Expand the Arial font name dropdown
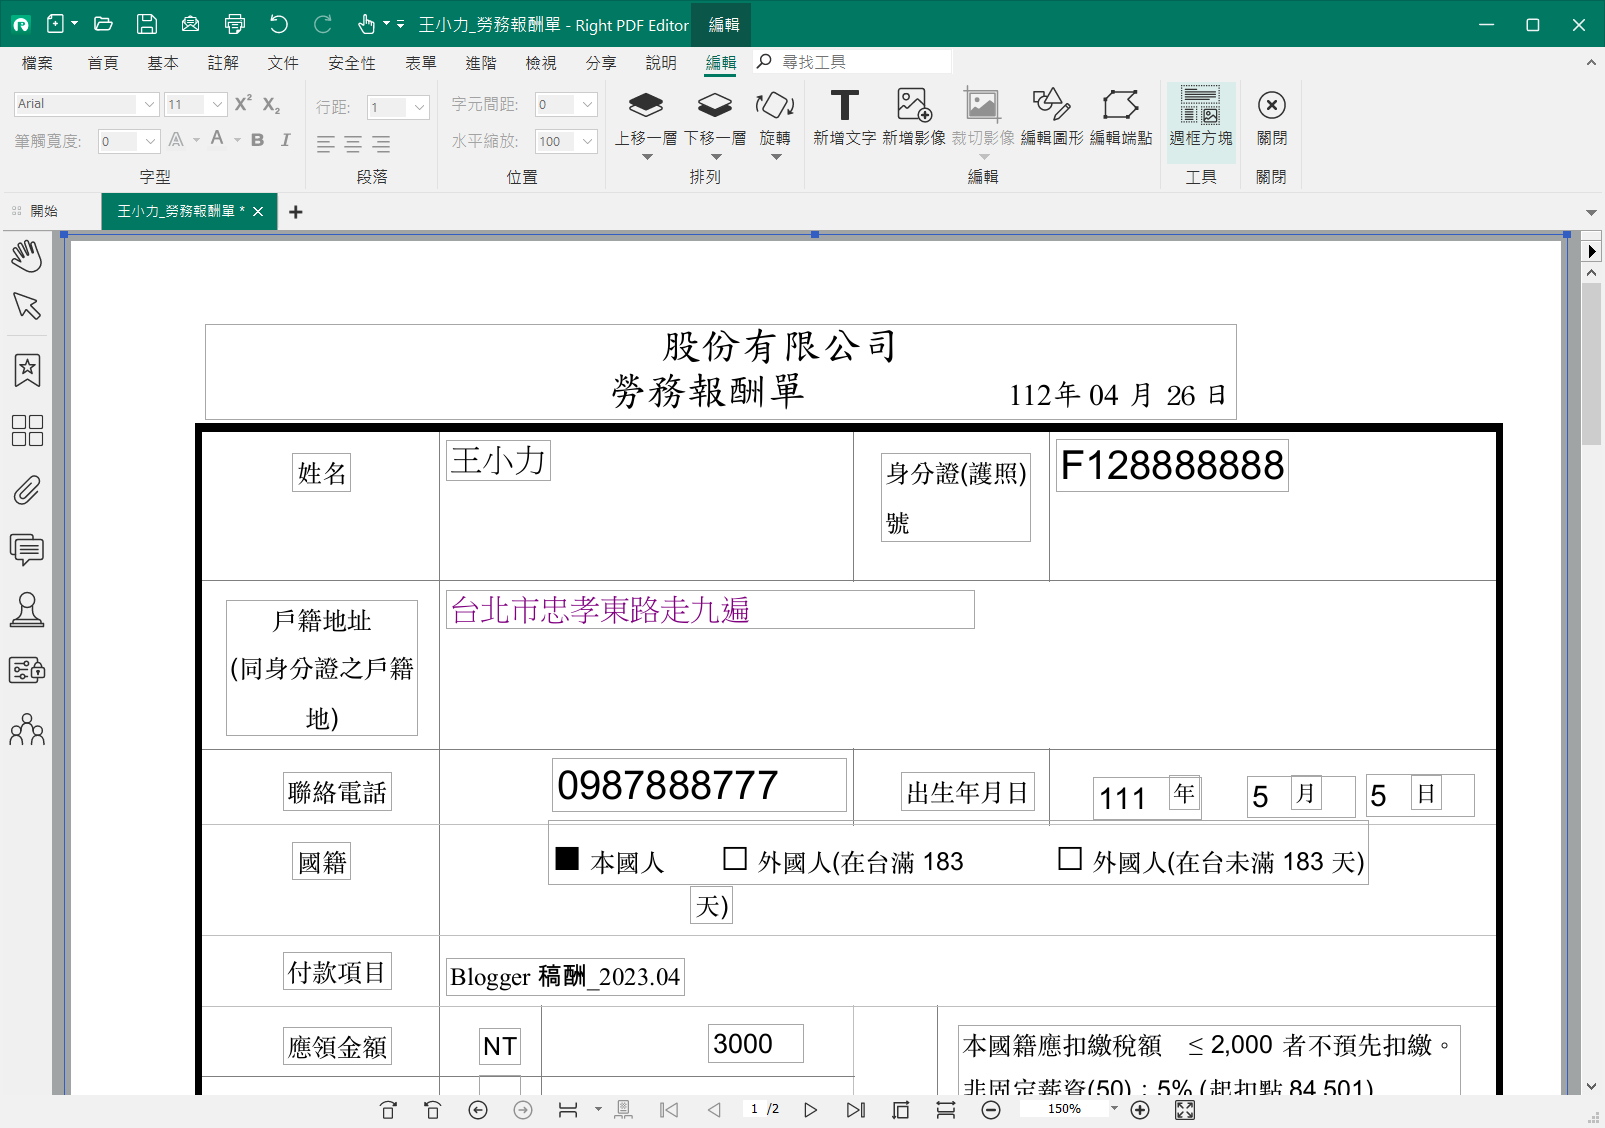 pyautogui.click(x=149, y=104)
